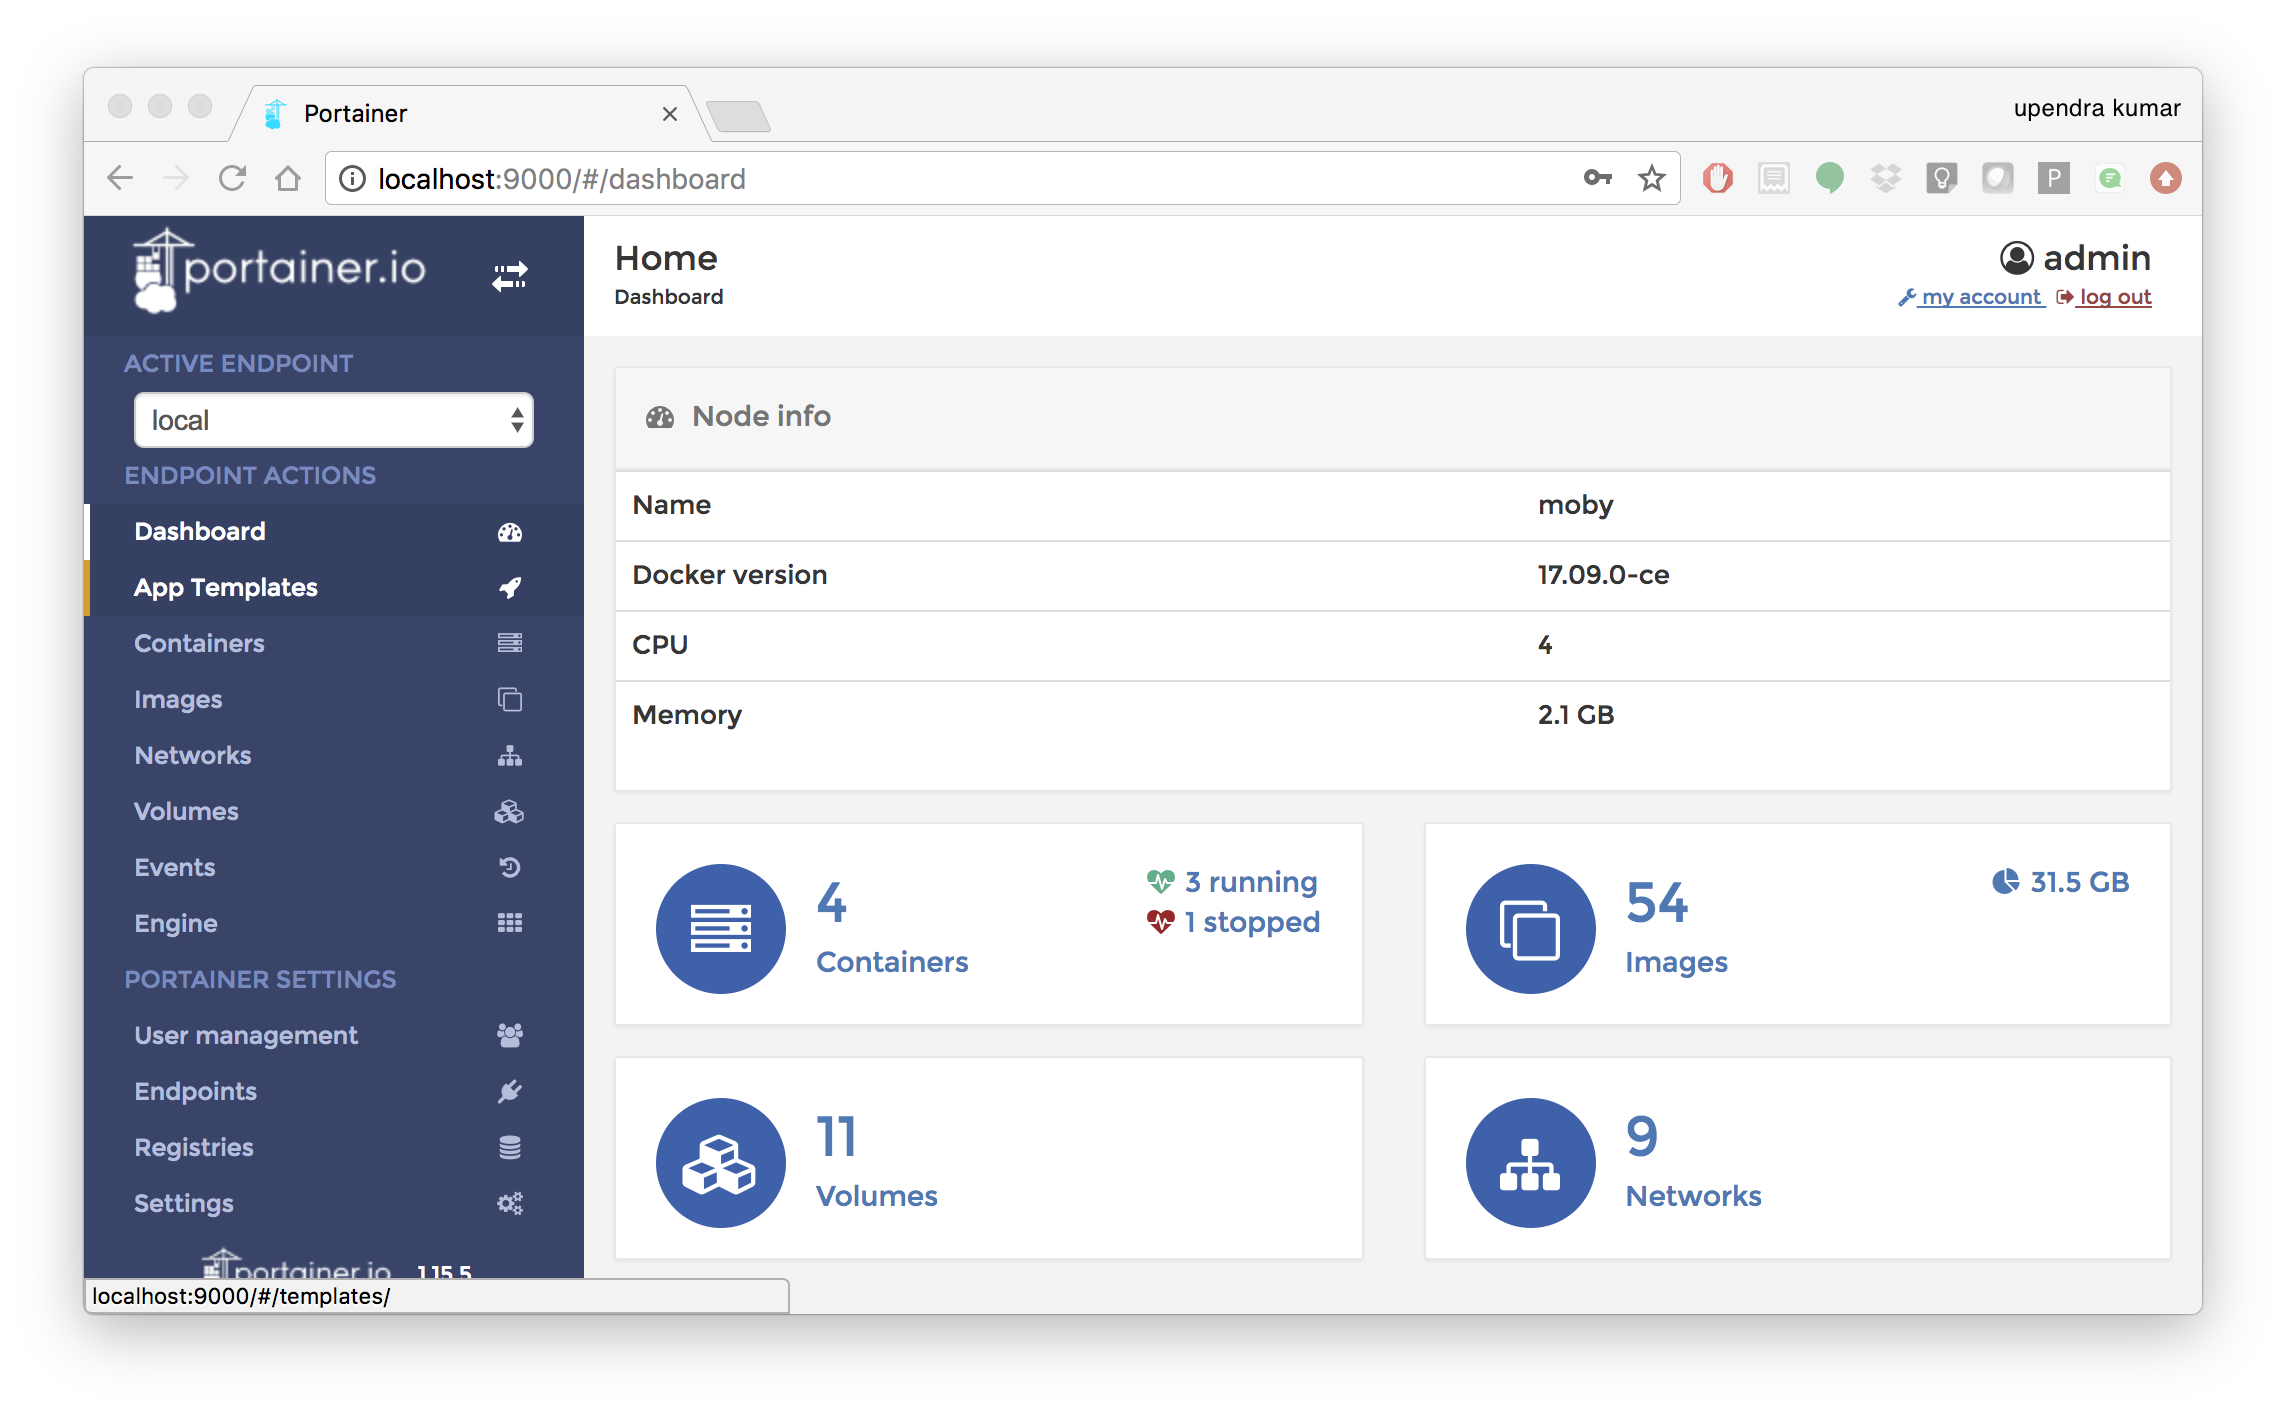Open the '11 Volumes' tile label
This screenshot has height=1414, width=2286.
tap(877, 1196)
